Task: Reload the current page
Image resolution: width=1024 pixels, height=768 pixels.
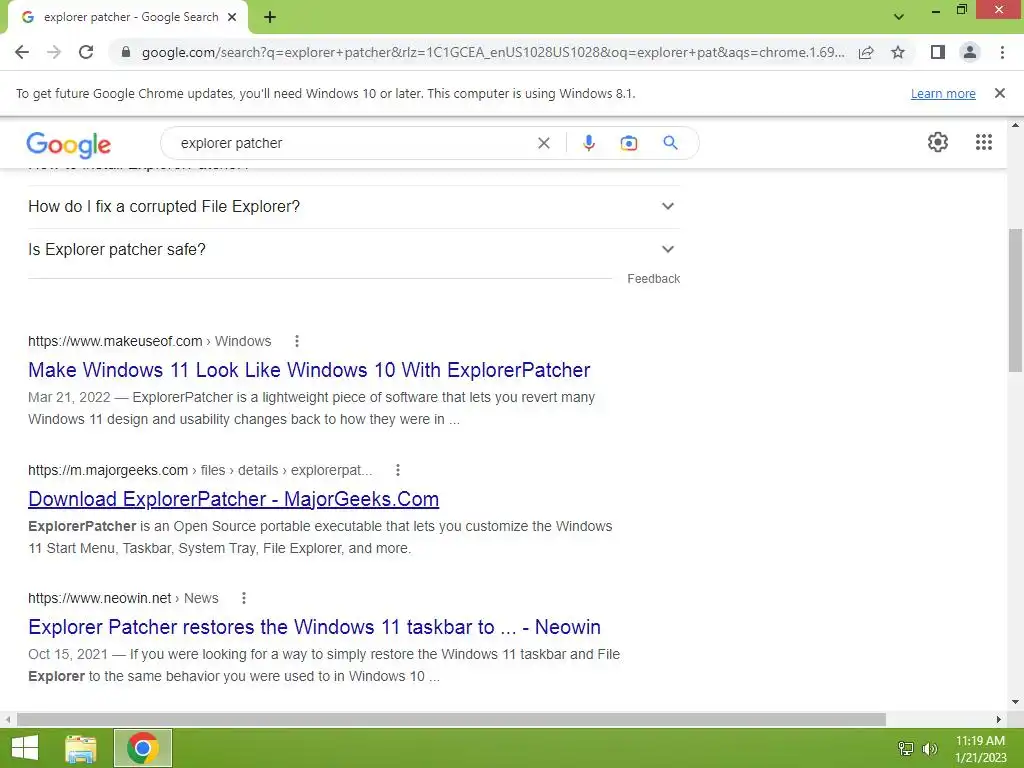Action: (x=86, y=52)
